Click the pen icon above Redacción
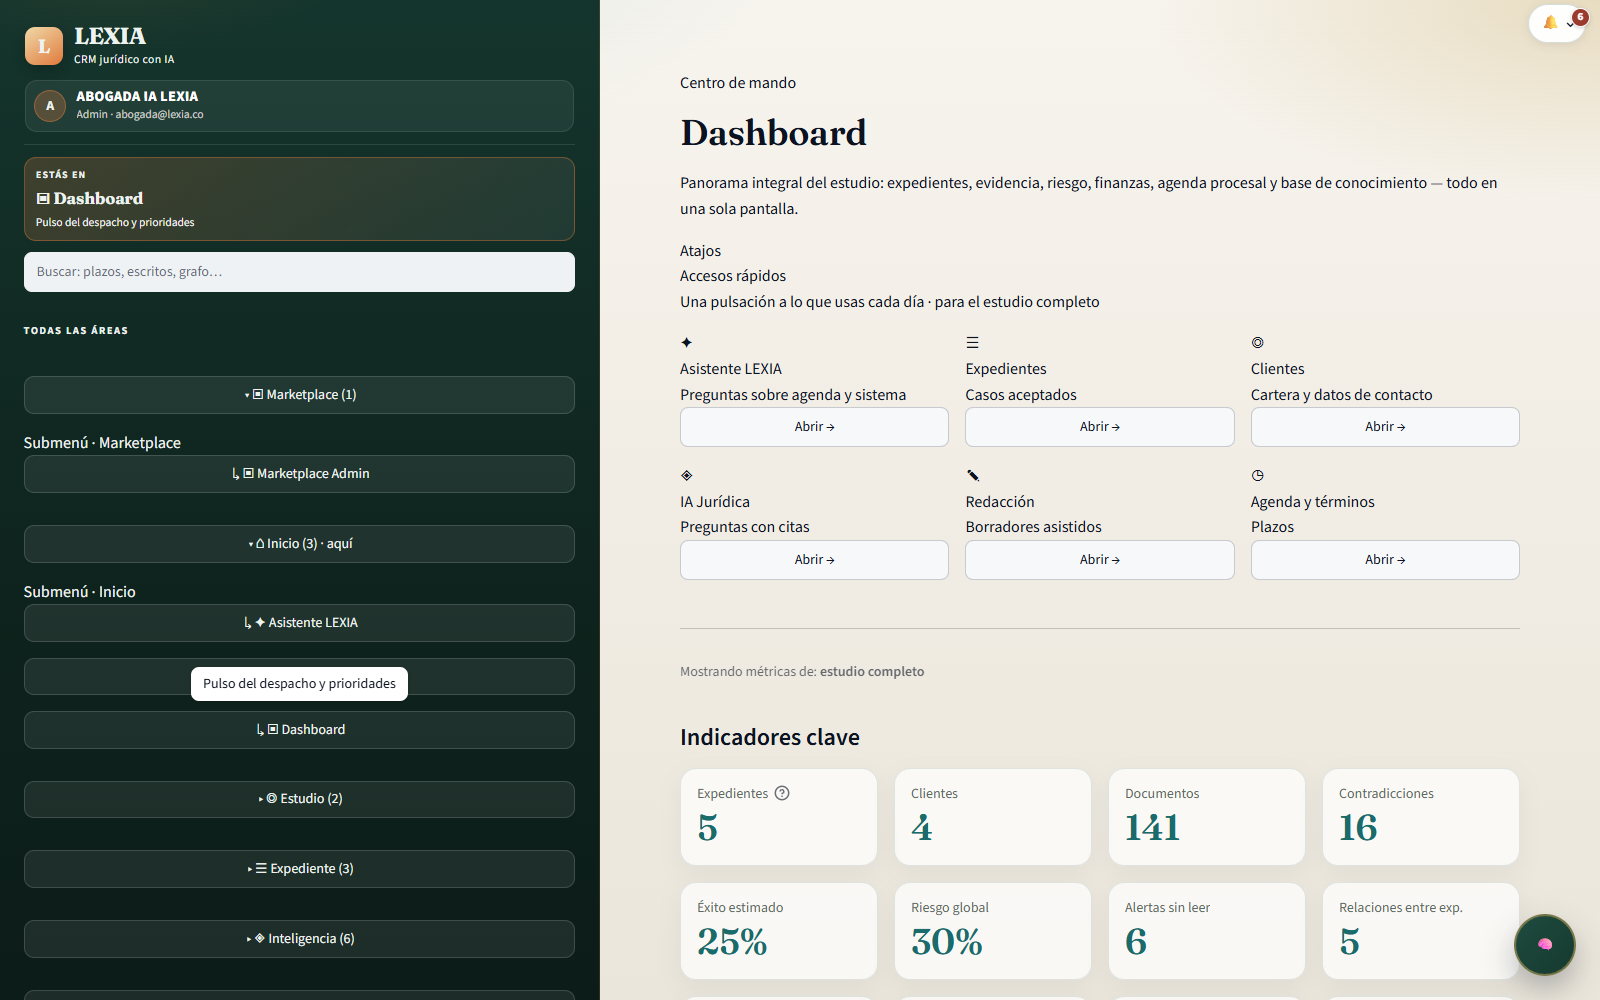Viewport: 1600px width, 1000px height. (972, 475)
